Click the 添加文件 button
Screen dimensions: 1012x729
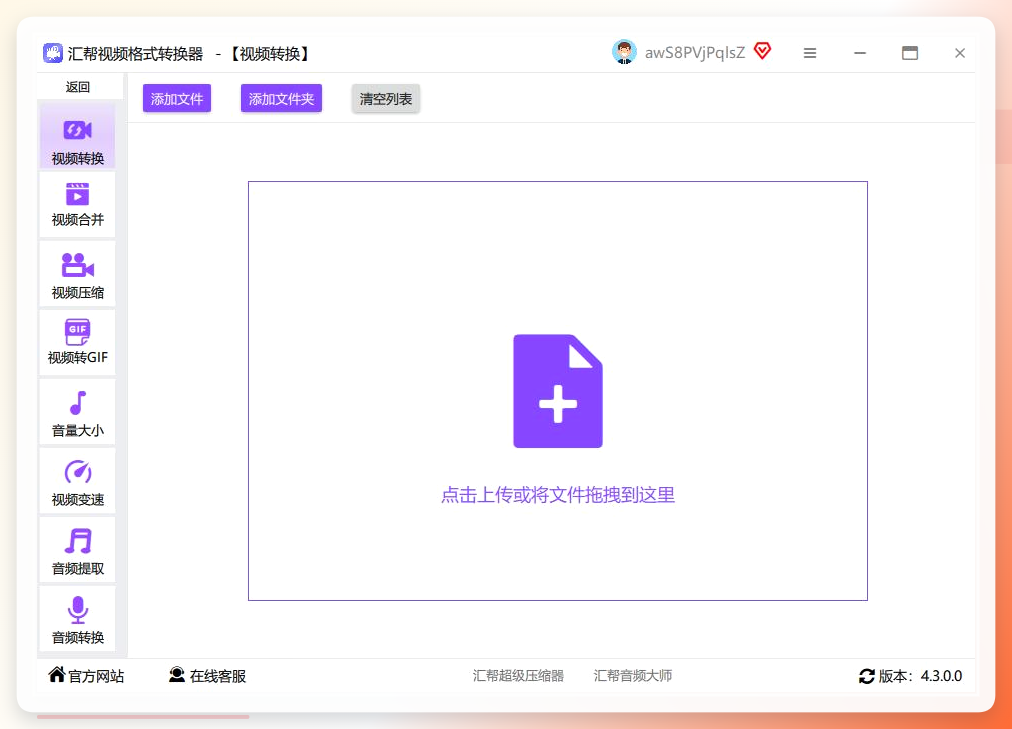tap(177, 99)
